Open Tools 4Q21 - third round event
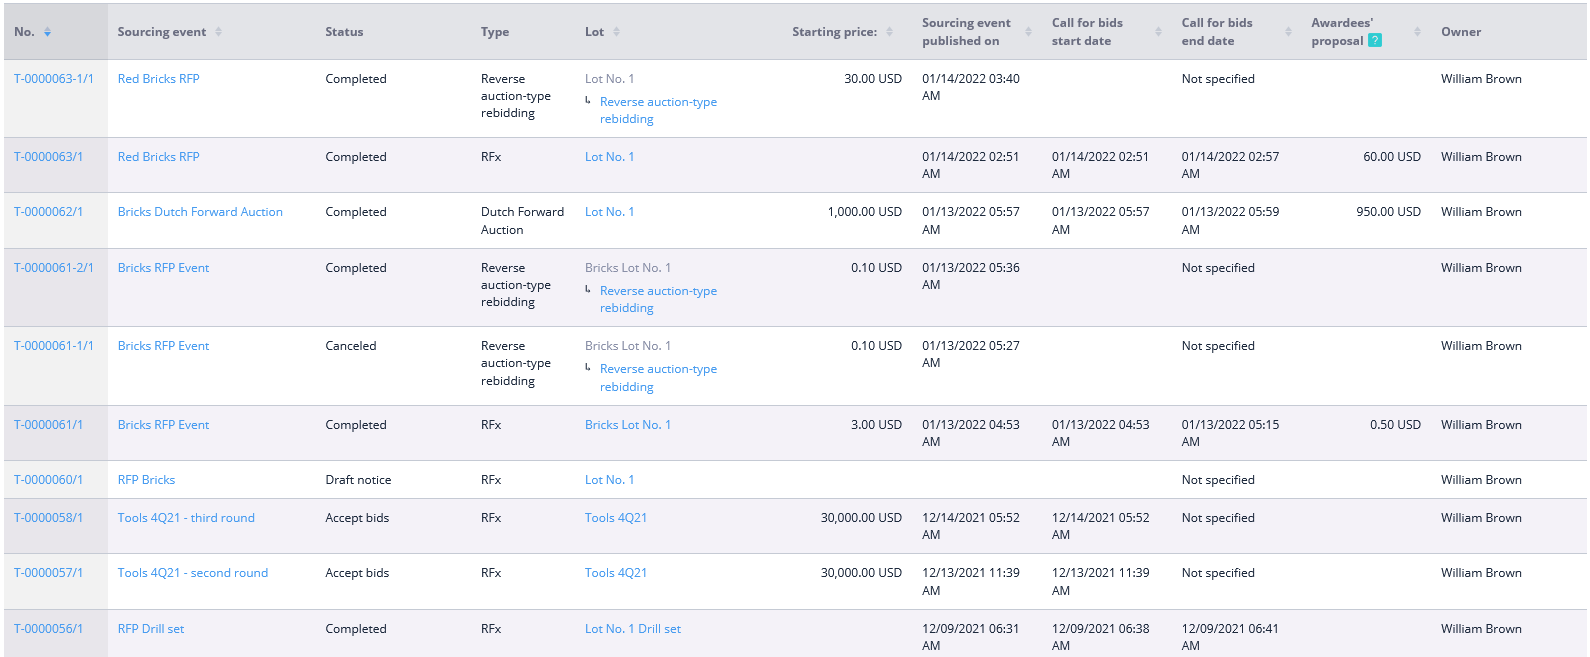This screenshot has height=657, width=1590. pyautogui.click(x=186, y=518)
